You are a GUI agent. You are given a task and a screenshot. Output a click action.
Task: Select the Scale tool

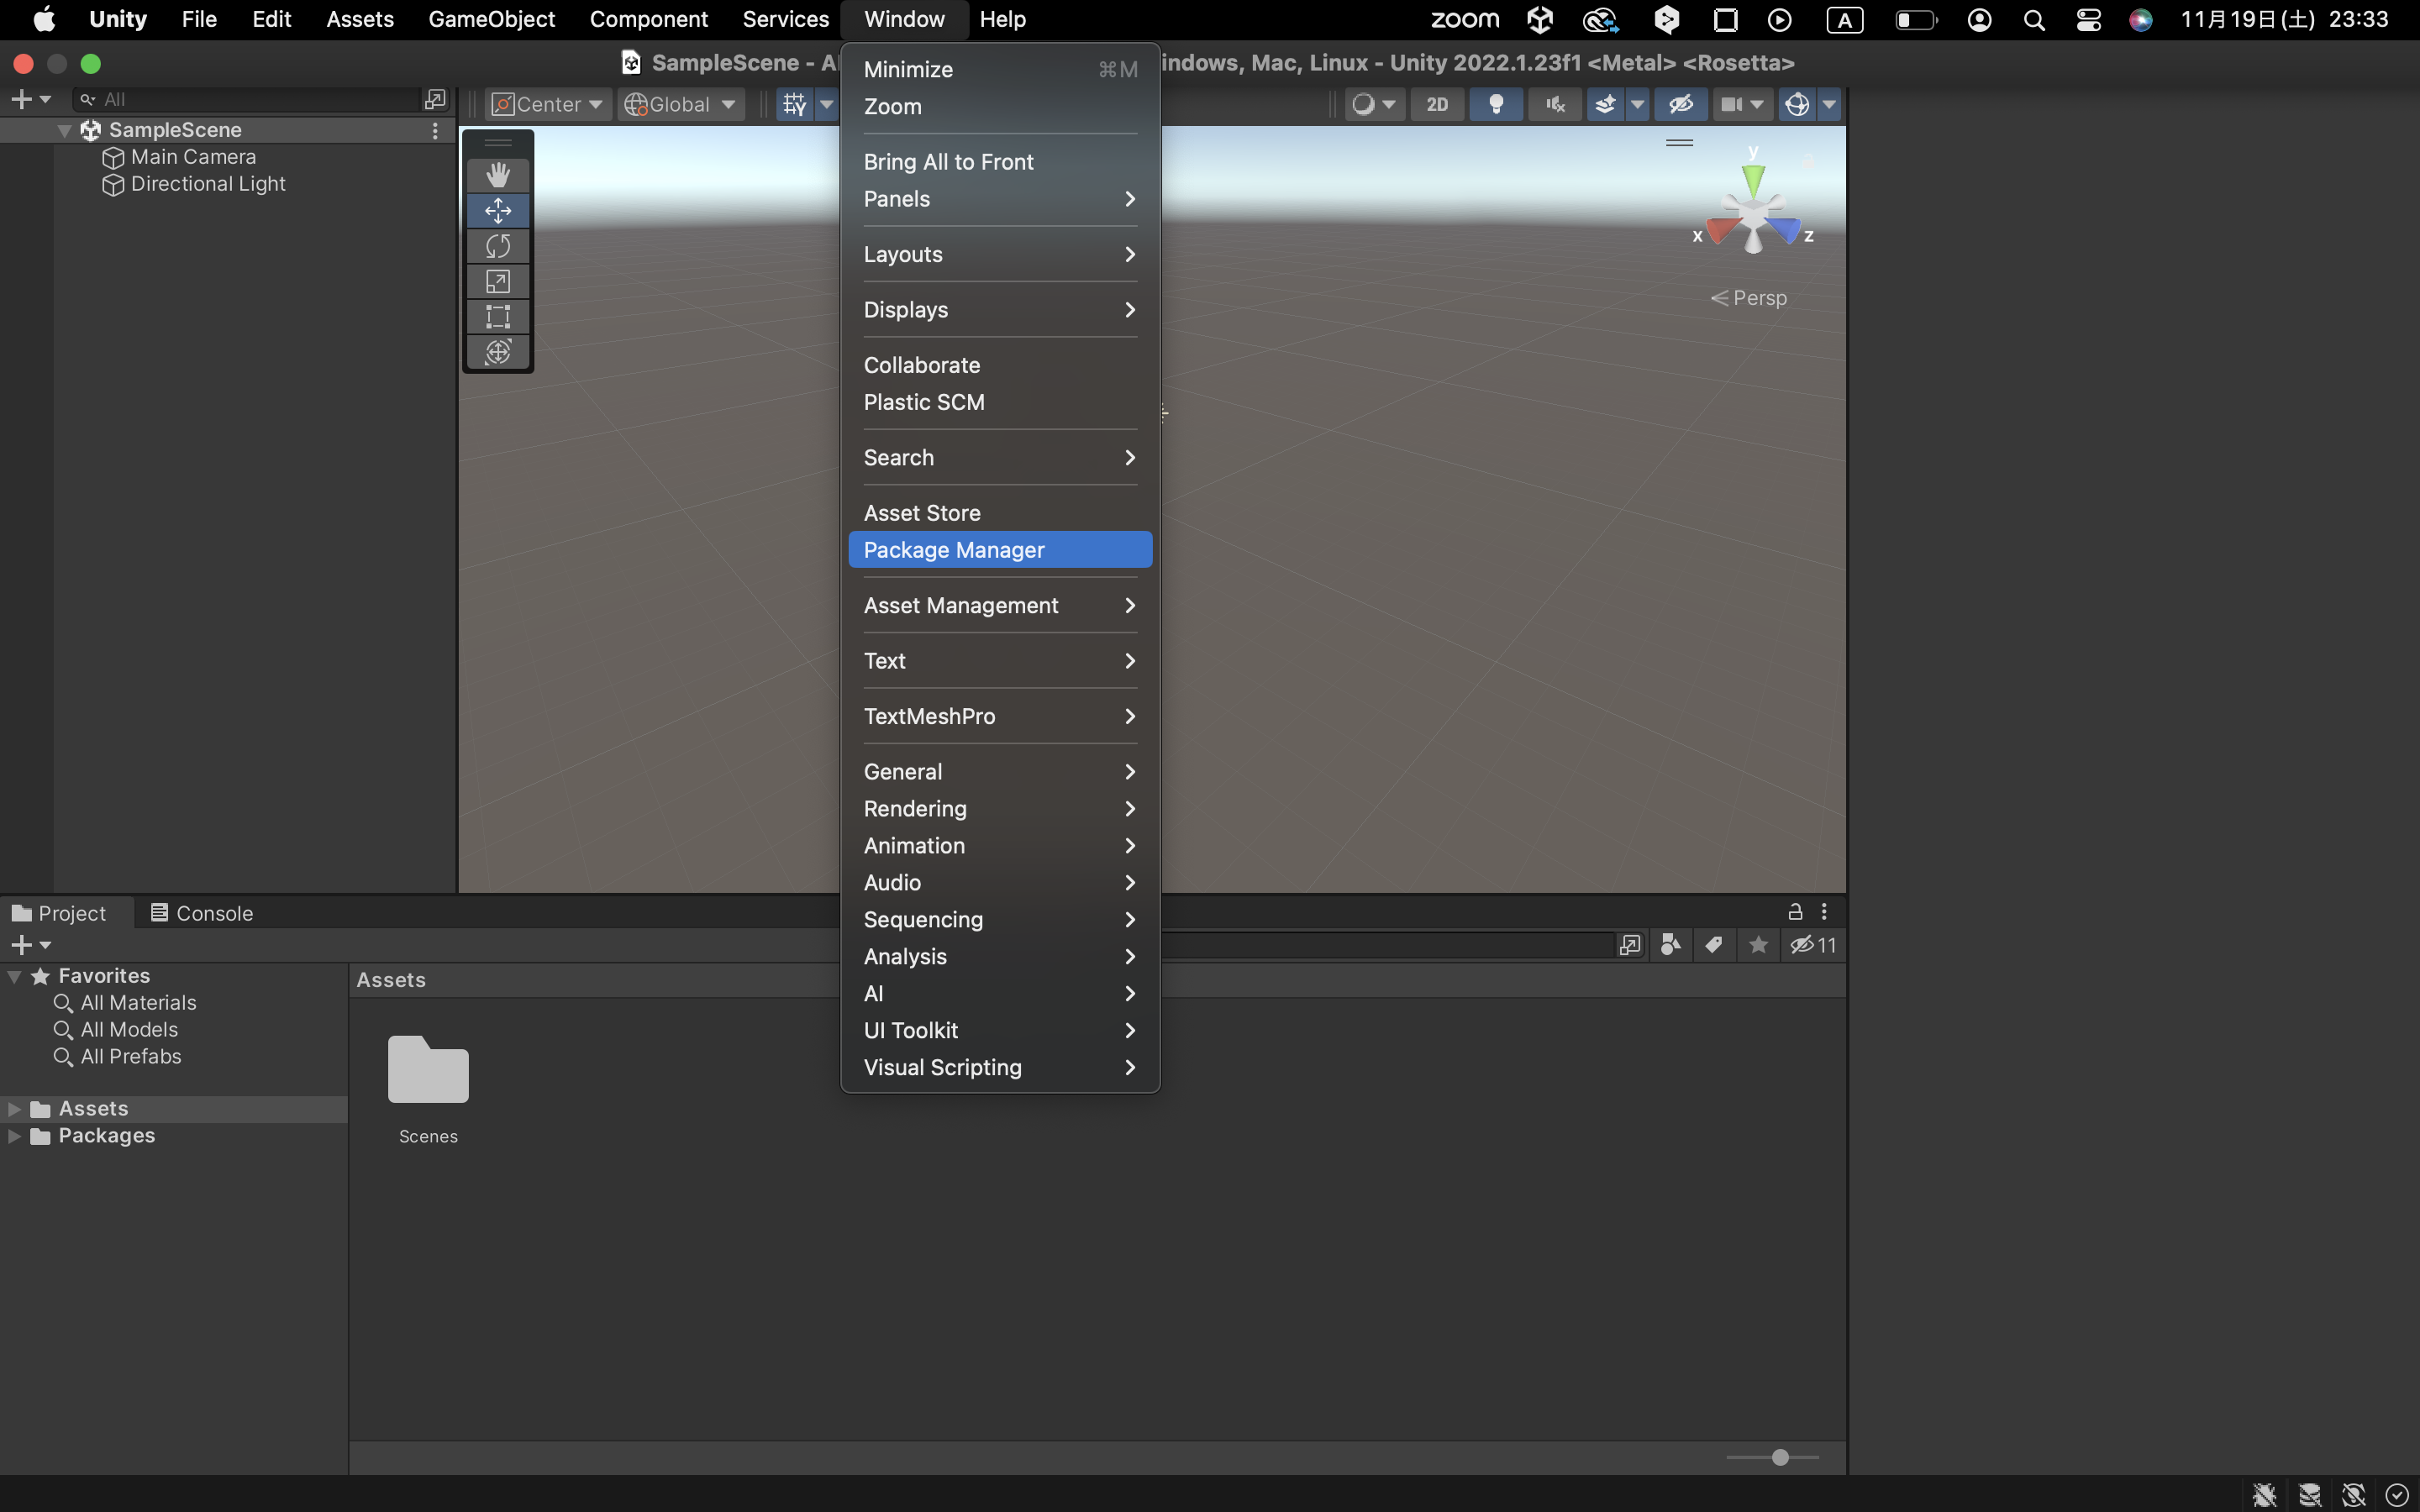[x=498, y=282]
